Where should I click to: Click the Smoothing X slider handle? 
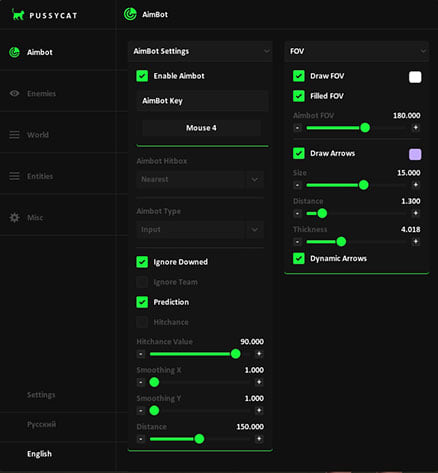[154, 382]
